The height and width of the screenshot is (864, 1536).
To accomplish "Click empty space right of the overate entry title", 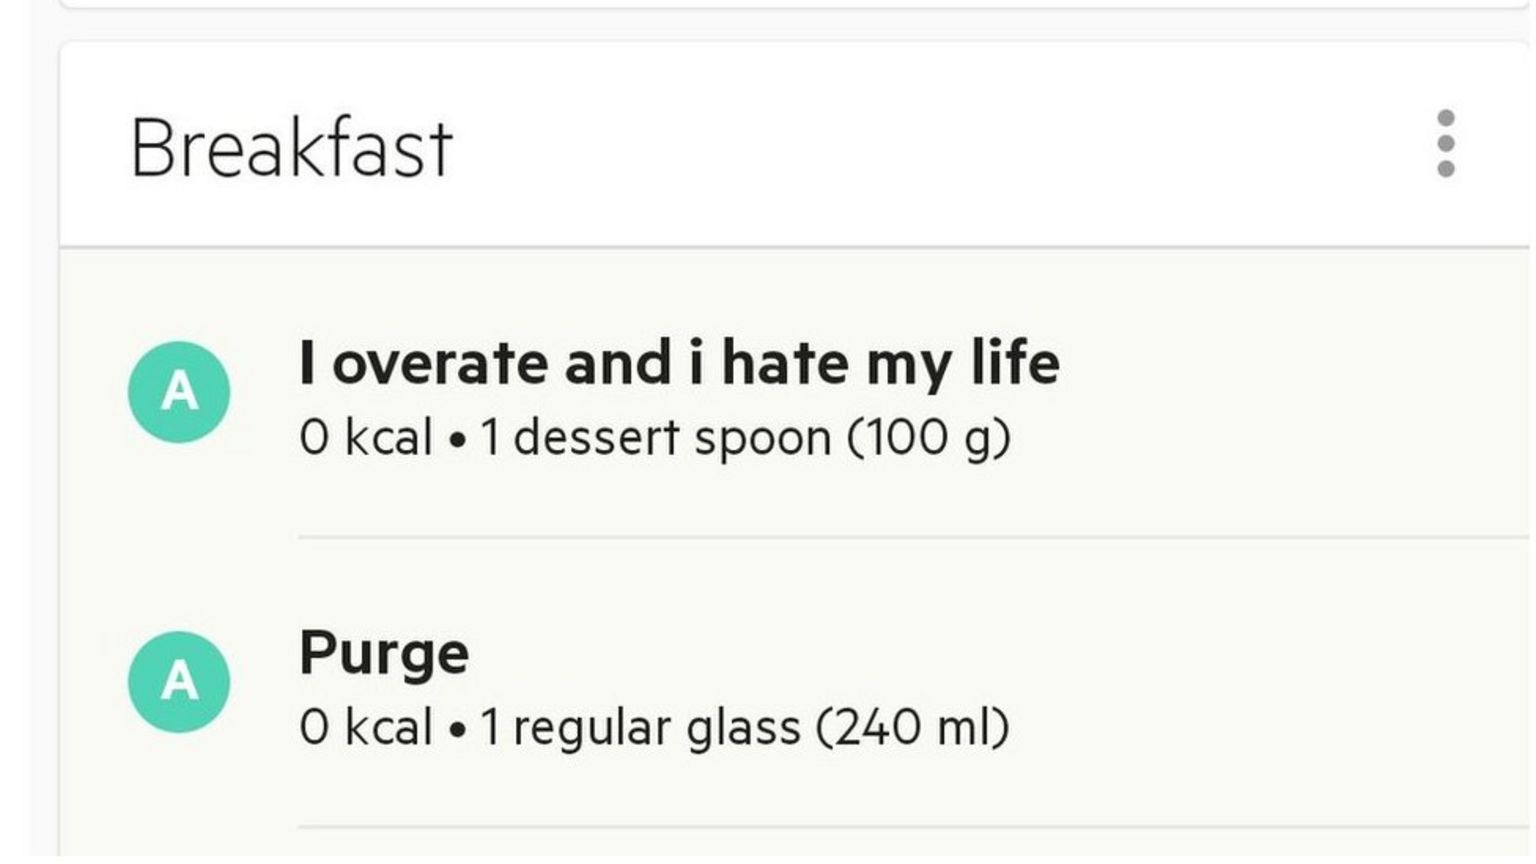I will tap(1280, 364).
